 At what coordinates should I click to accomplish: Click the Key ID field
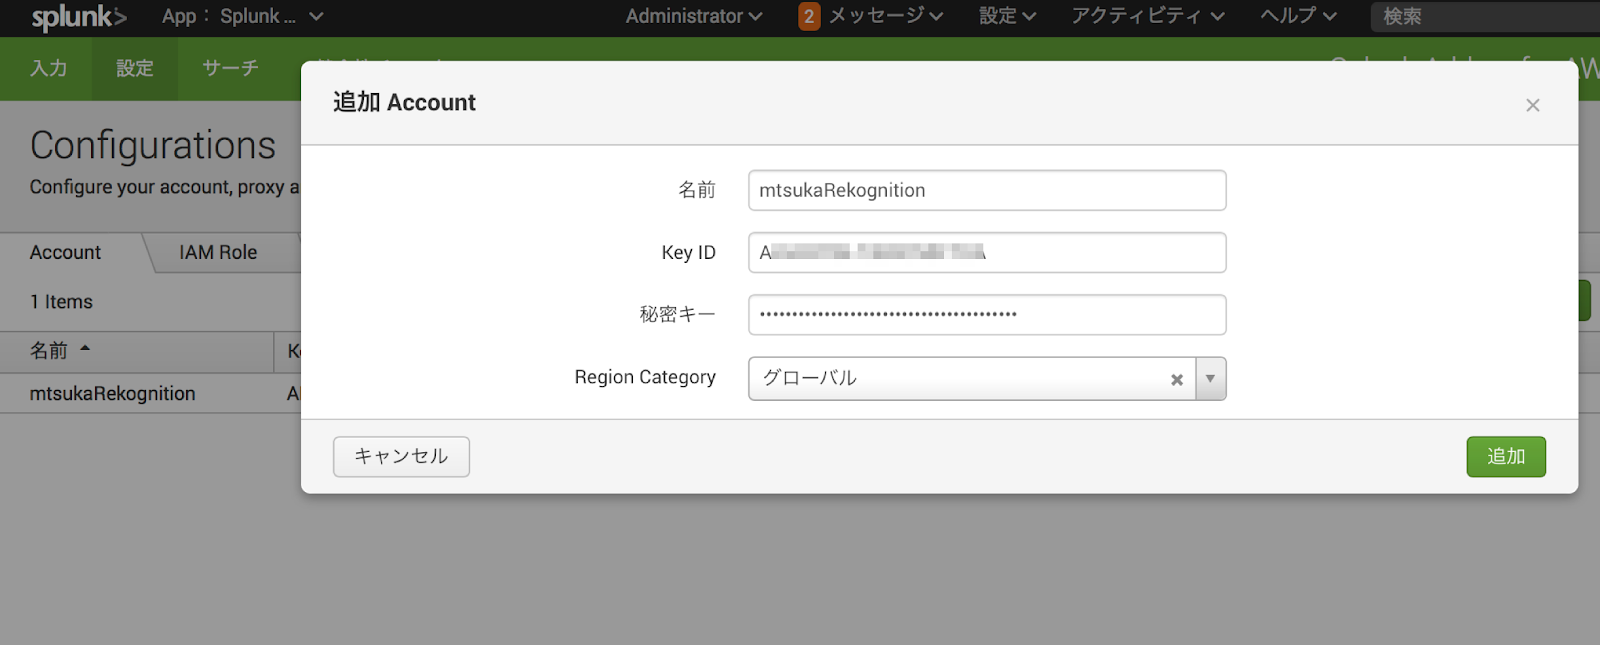(x=986, y=252)
